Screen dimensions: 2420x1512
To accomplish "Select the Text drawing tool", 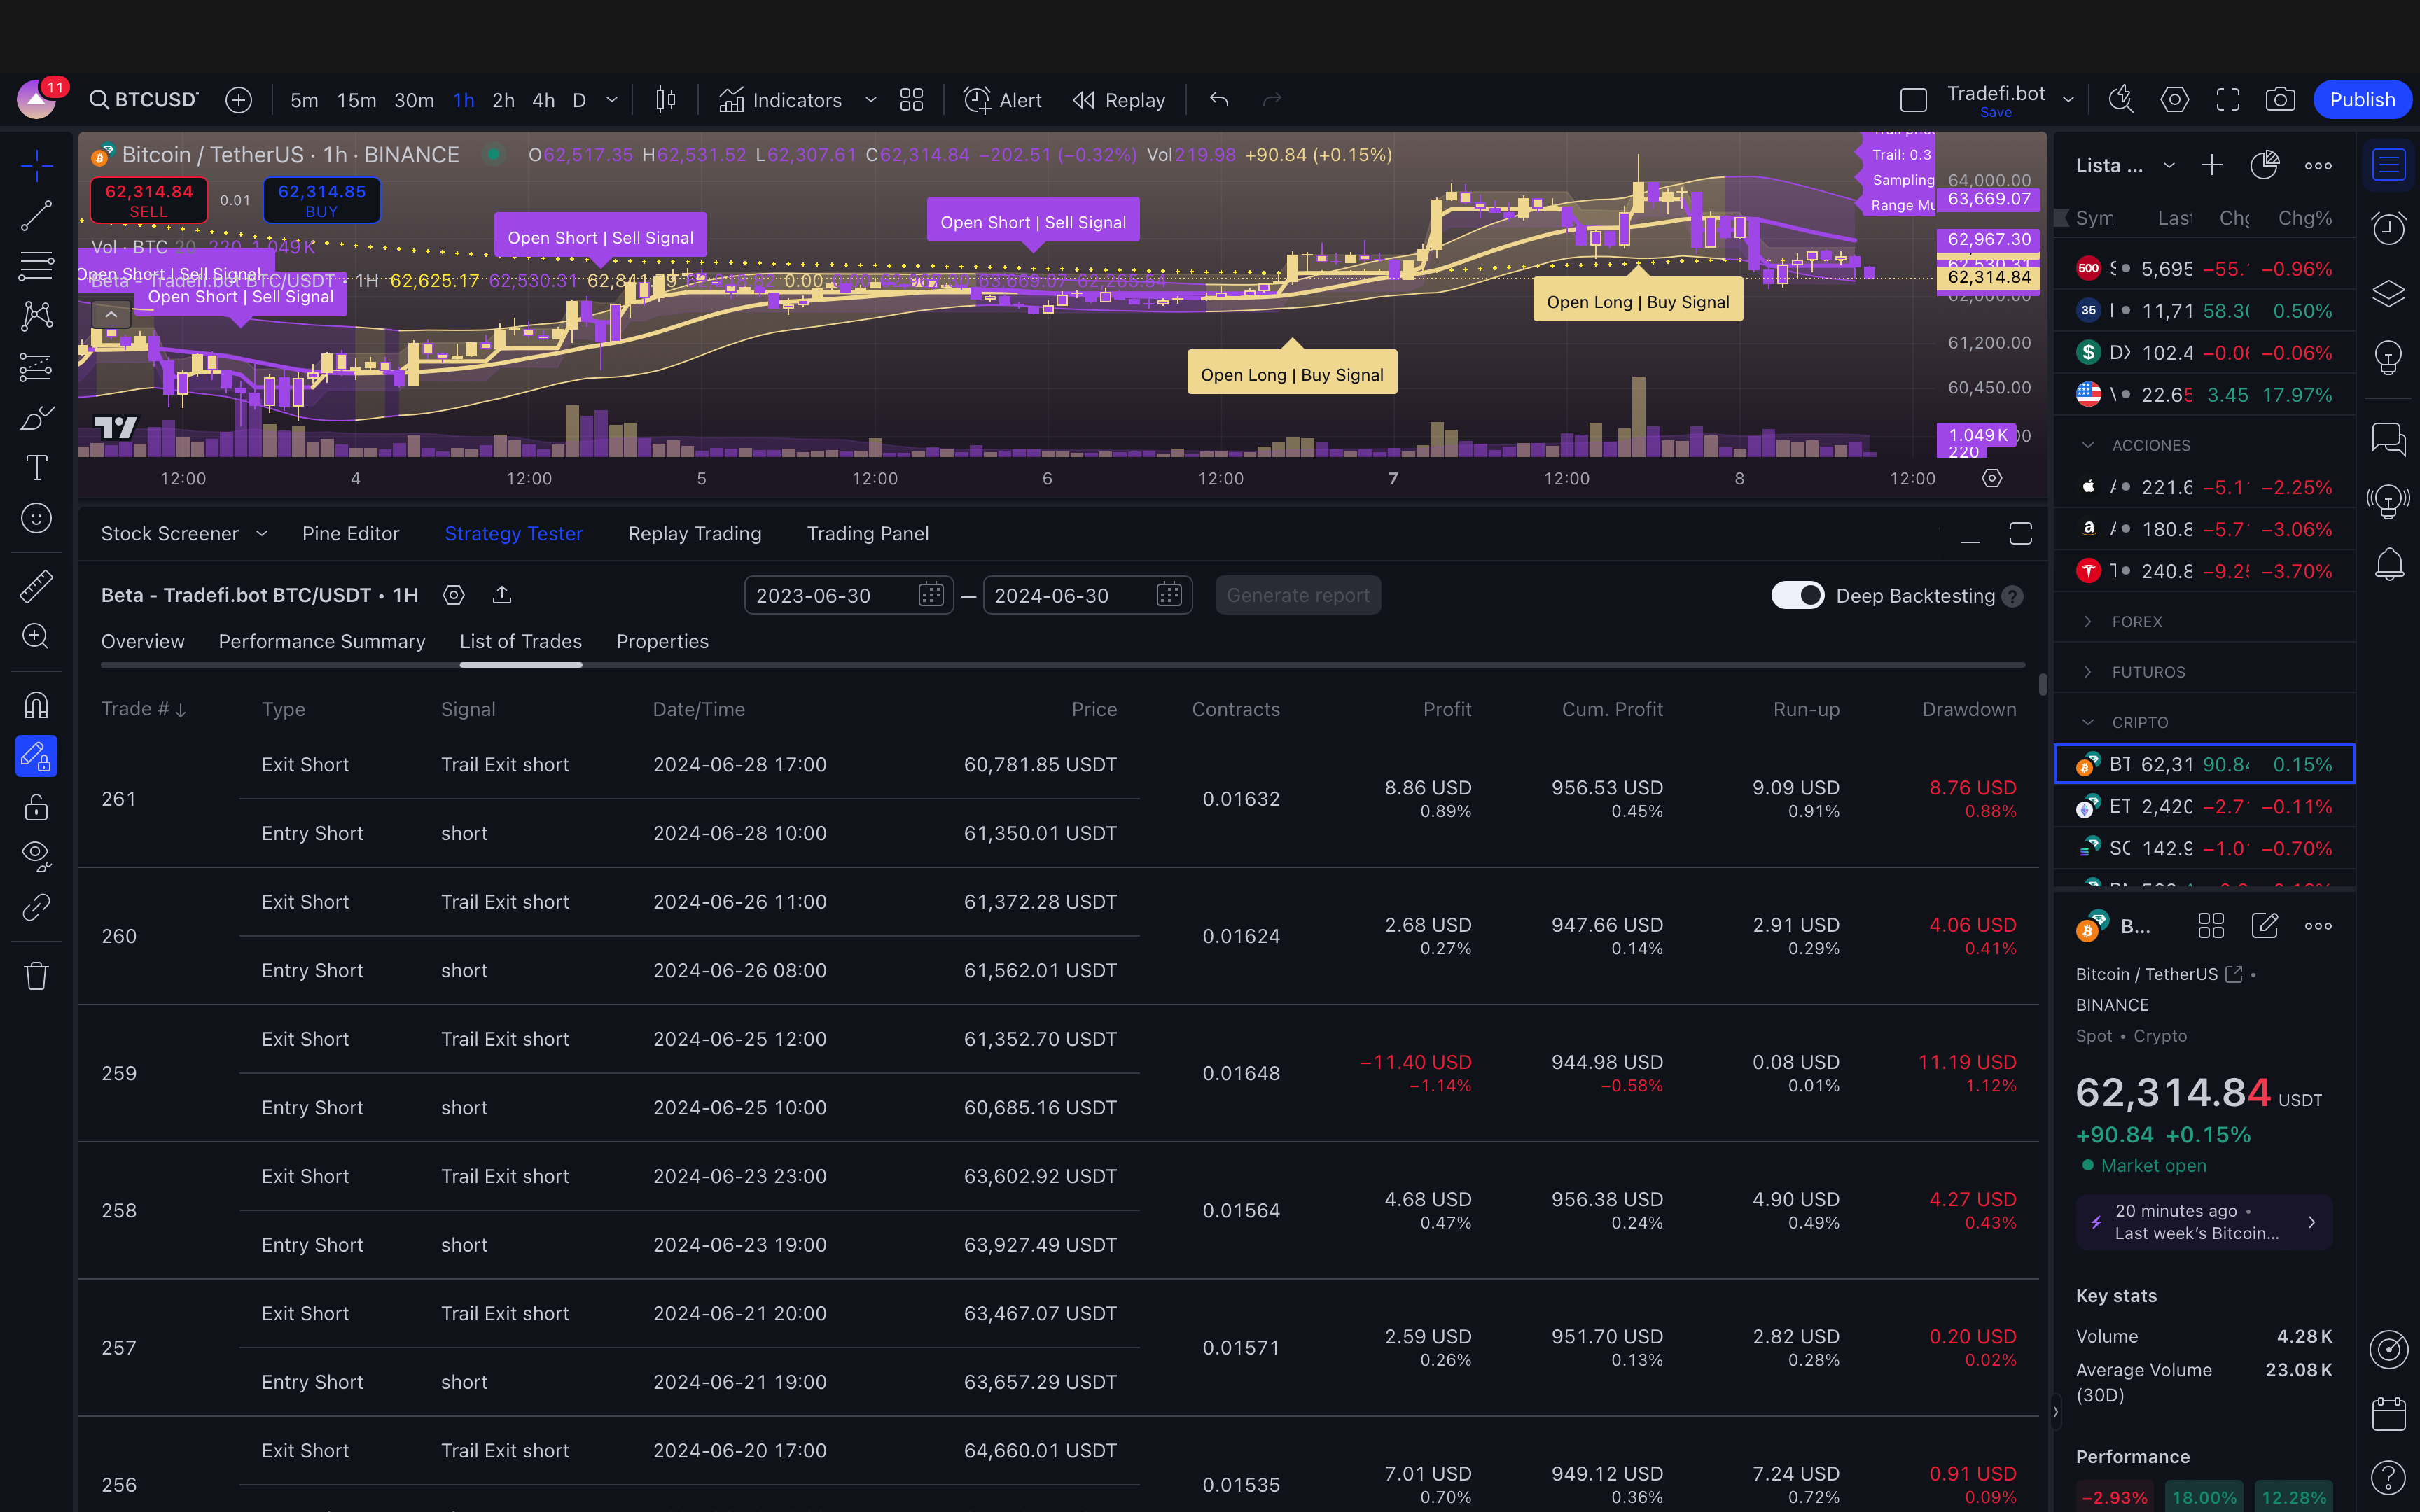I will (37, 467).
